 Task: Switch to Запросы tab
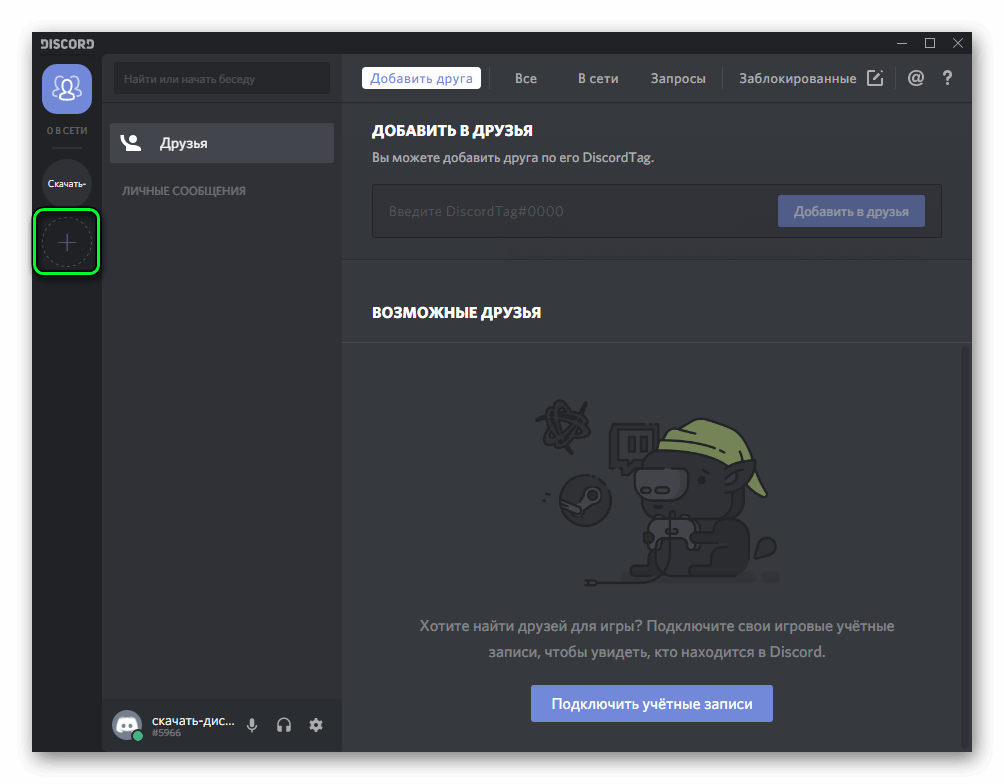678,78
